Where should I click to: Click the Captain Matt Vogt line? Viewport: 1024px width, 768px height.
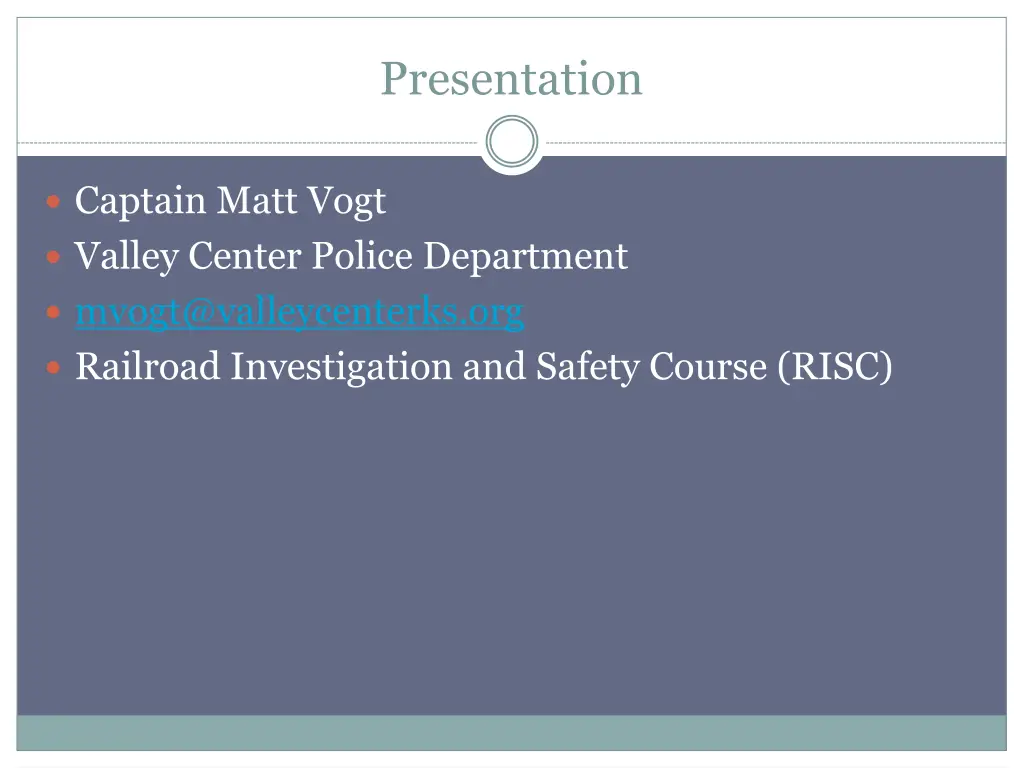[231, 200]
